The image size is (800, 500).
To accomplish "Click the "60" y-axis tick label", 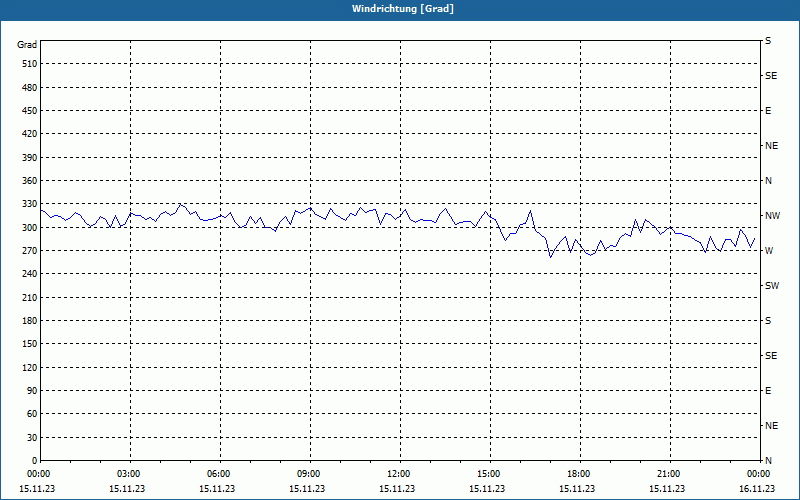I will tap(32, 414).
